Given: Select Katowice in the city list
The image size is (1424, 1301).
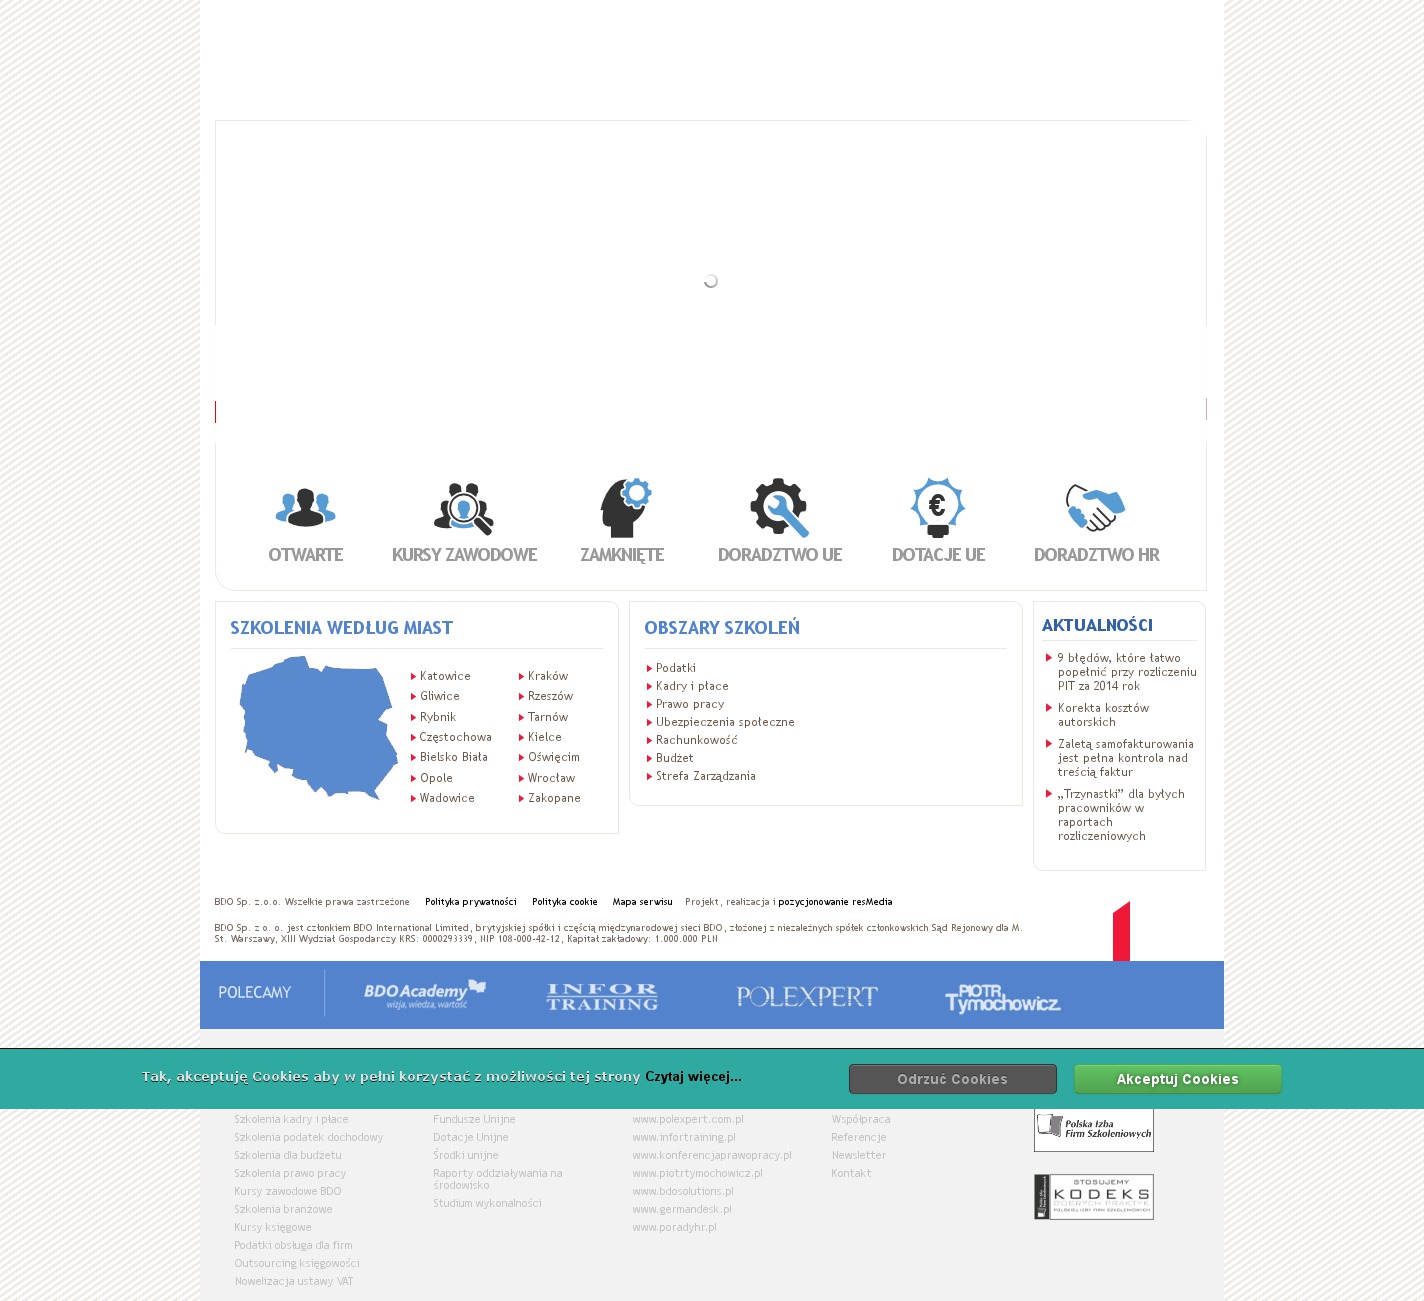Looking at the screenshot, I should pyautogui.click(x=445, y=677).
